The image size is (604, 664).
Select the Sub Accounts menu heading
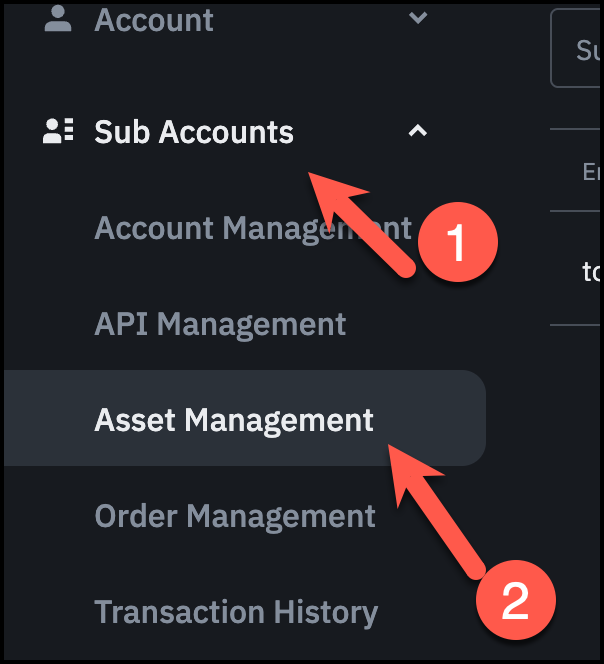coord(194,132)
